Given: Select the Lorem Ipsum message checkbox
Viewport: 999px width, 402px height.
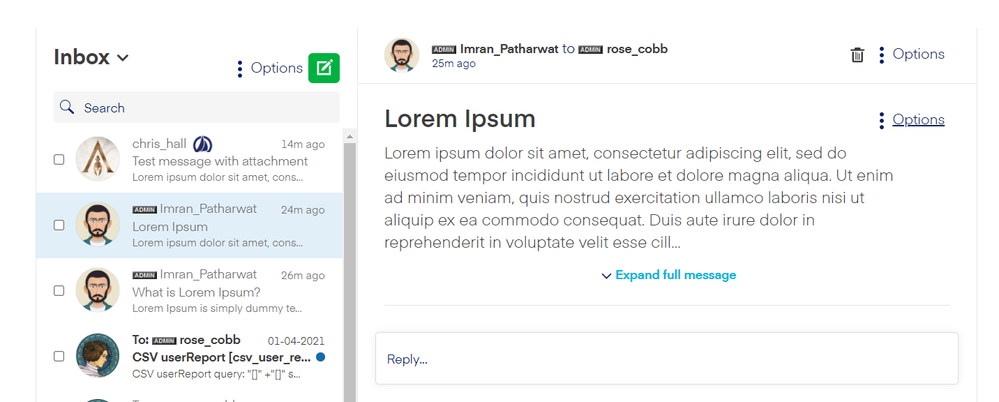Looking at the screenshot, I should coord(59,225).
